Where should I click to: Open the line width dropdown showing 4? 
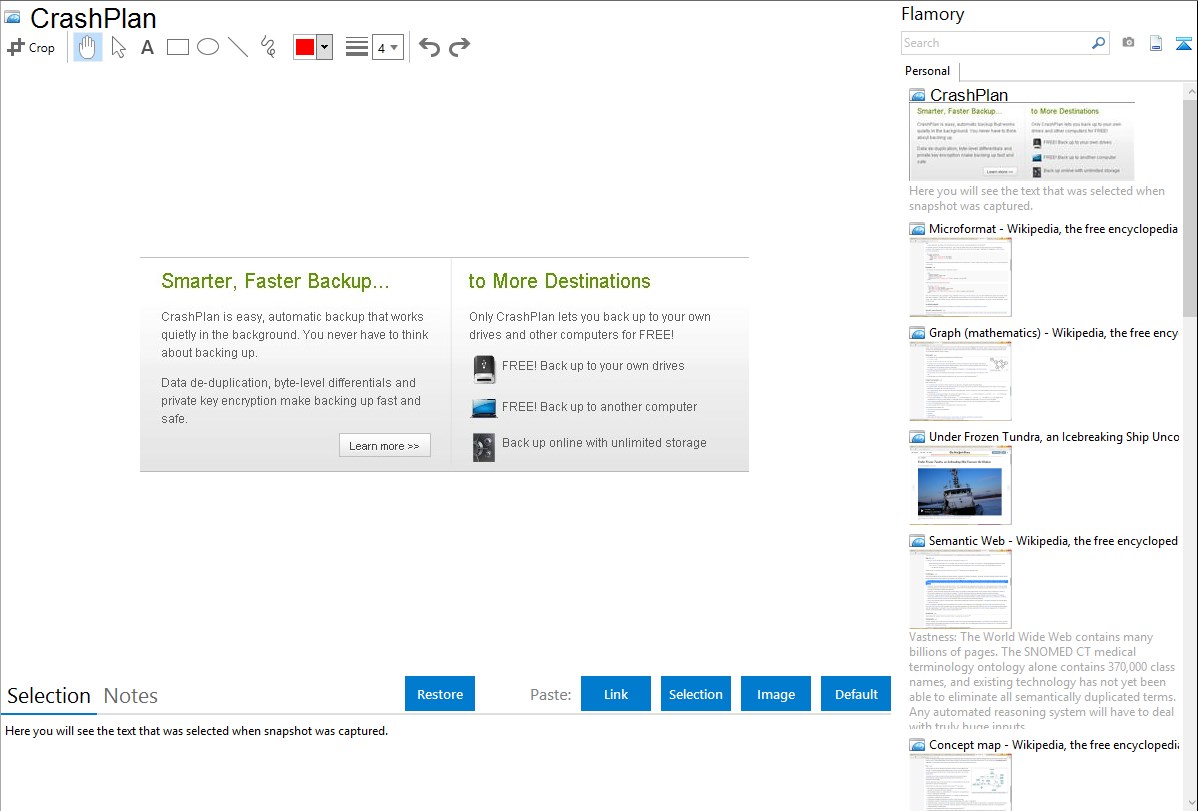[388, 47]
